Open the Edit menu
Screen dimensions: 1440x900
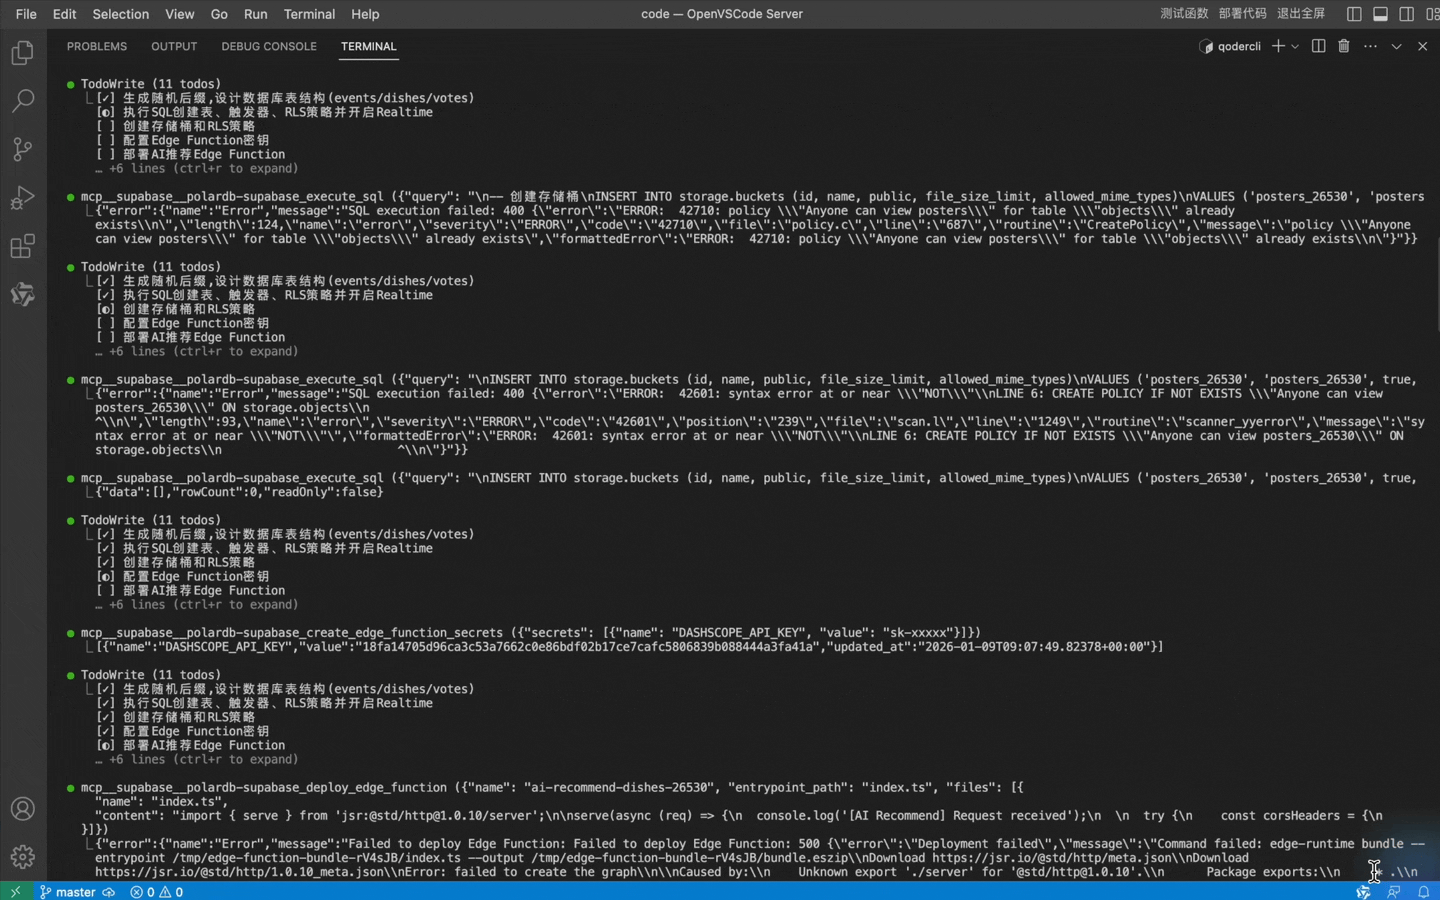(x=64, y=14)
